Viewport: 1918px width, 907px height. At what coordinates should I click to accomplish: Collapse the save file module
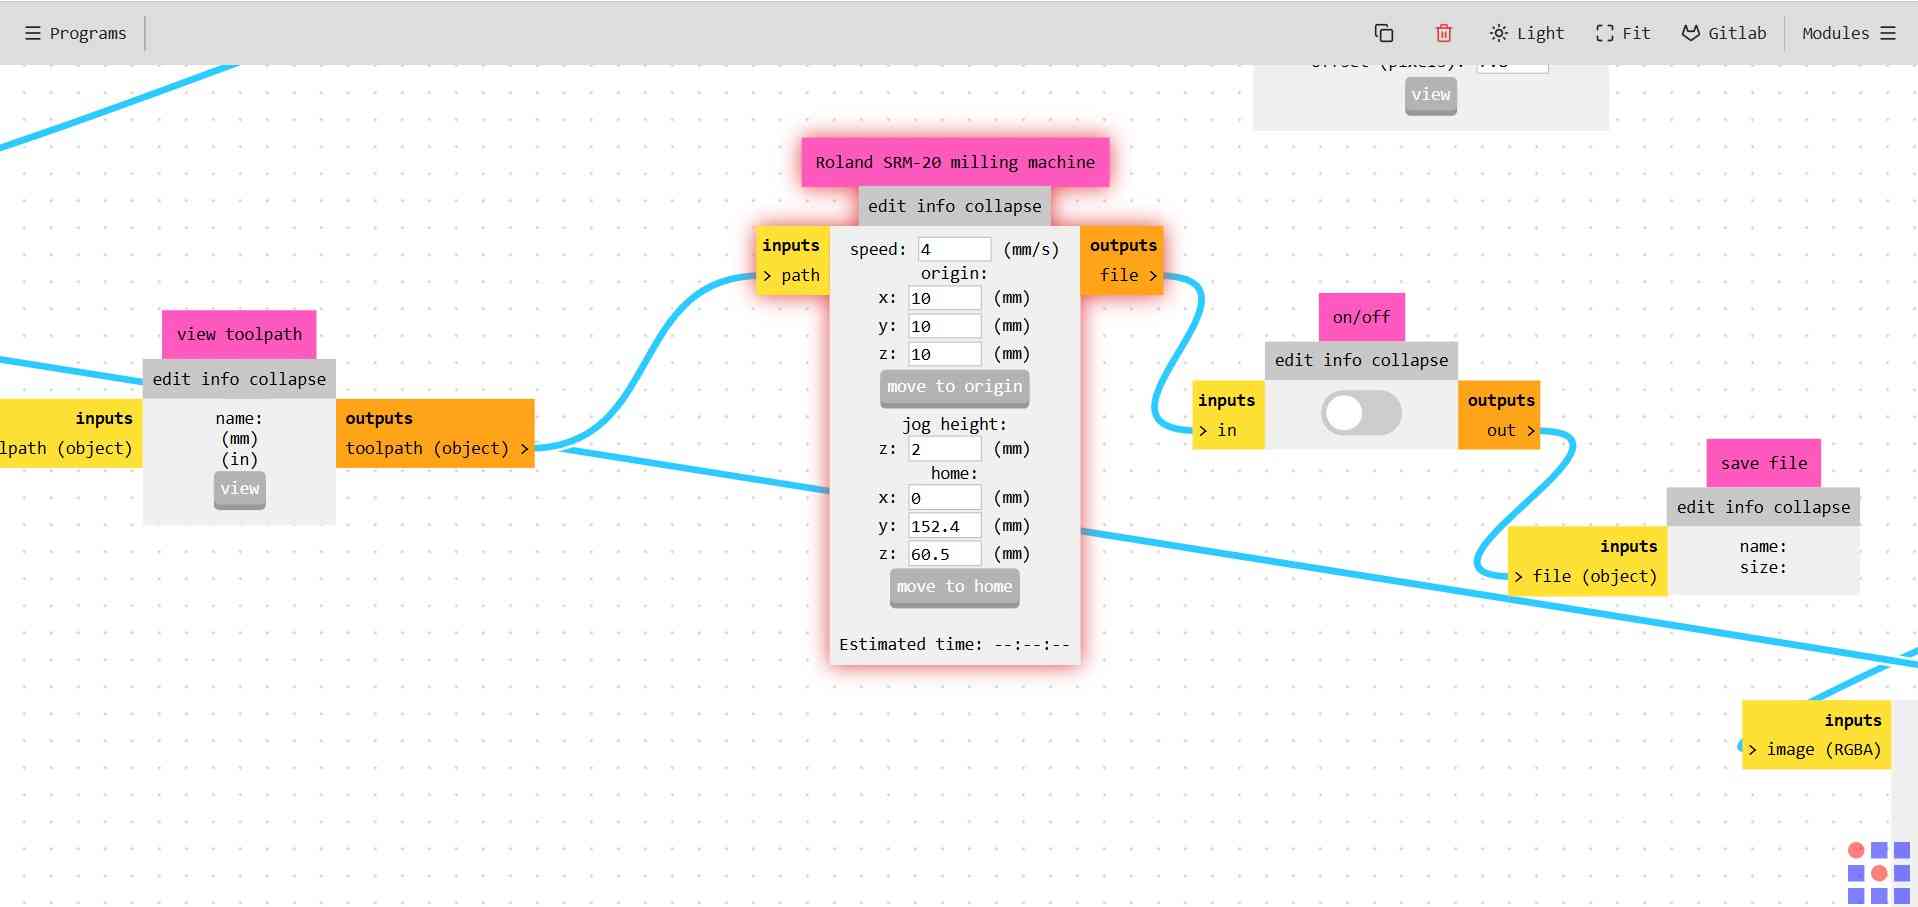1812,507
